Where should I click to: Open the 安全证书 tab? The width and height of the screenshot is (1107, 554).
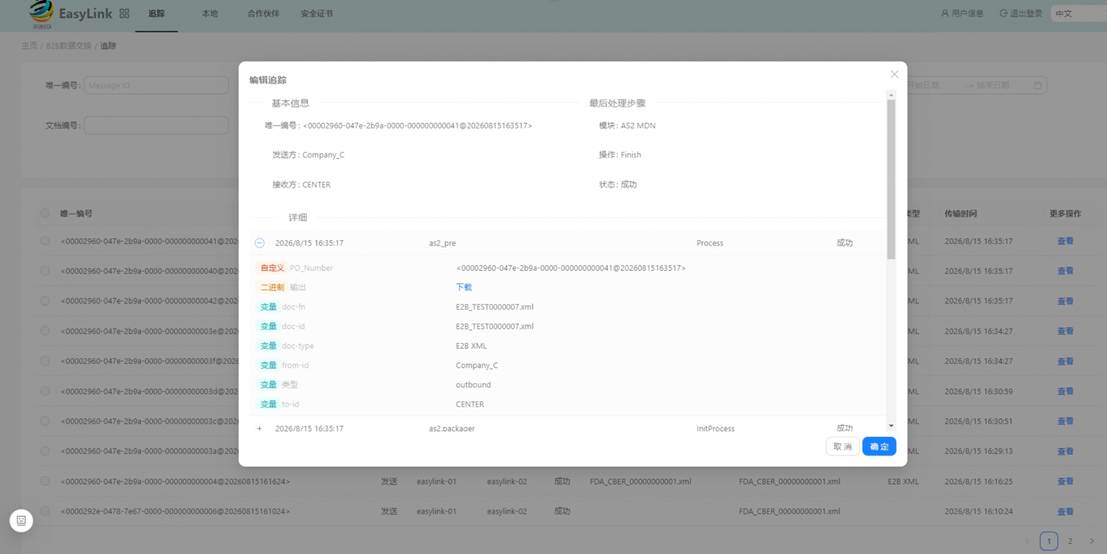pyautogui.click(x=317, y=13)
